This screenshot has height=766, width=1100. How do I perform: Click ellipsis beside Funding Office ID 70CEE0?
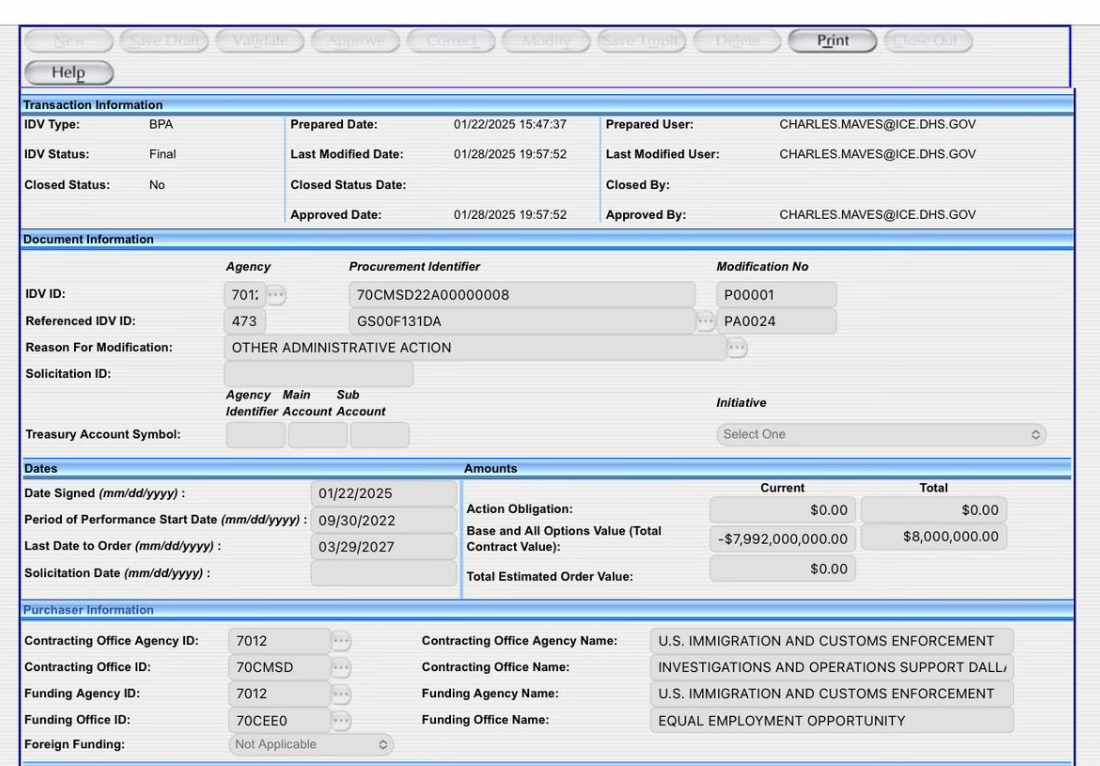[341, 720]
